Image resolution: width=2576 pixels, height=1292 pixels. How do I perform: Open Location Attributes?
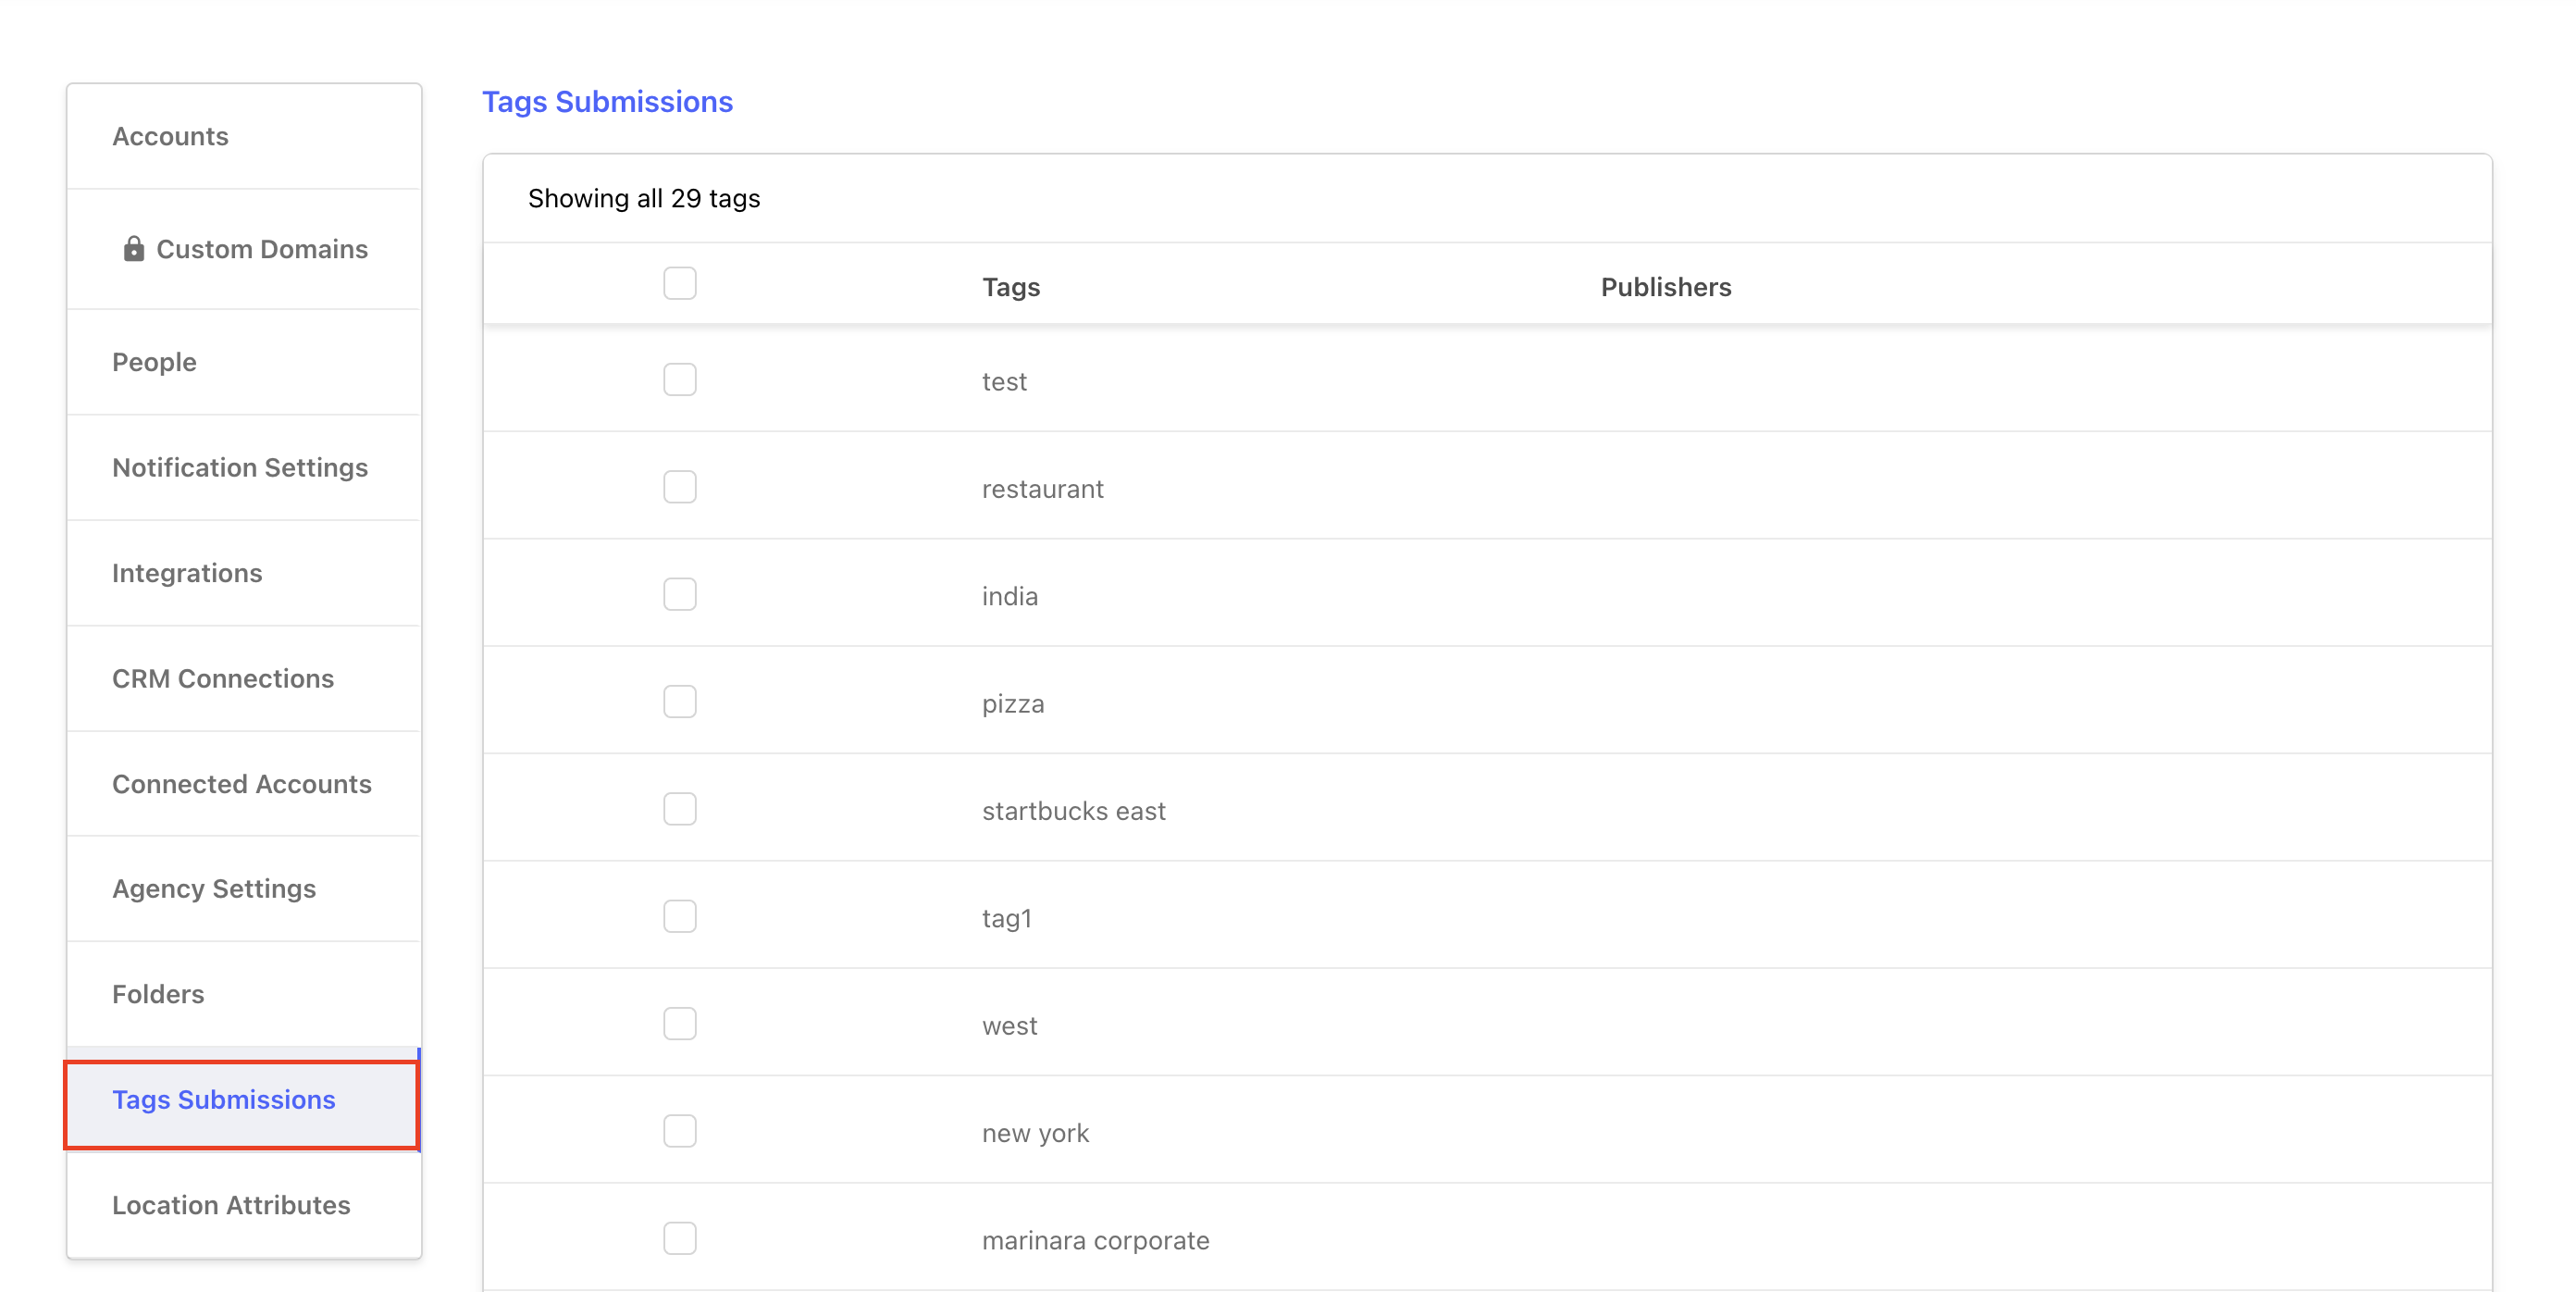point(244,1205)
